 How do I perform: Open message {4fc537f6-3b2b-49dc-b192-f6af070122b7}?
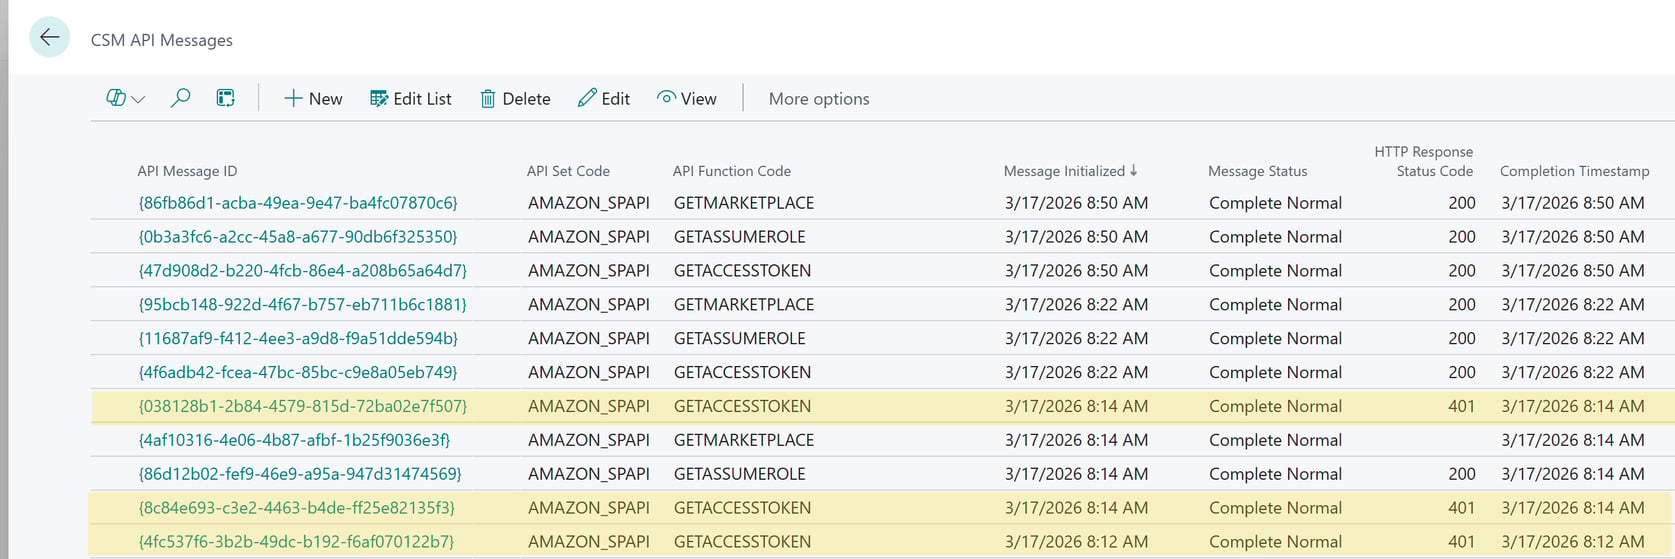[x=296, y=542]
